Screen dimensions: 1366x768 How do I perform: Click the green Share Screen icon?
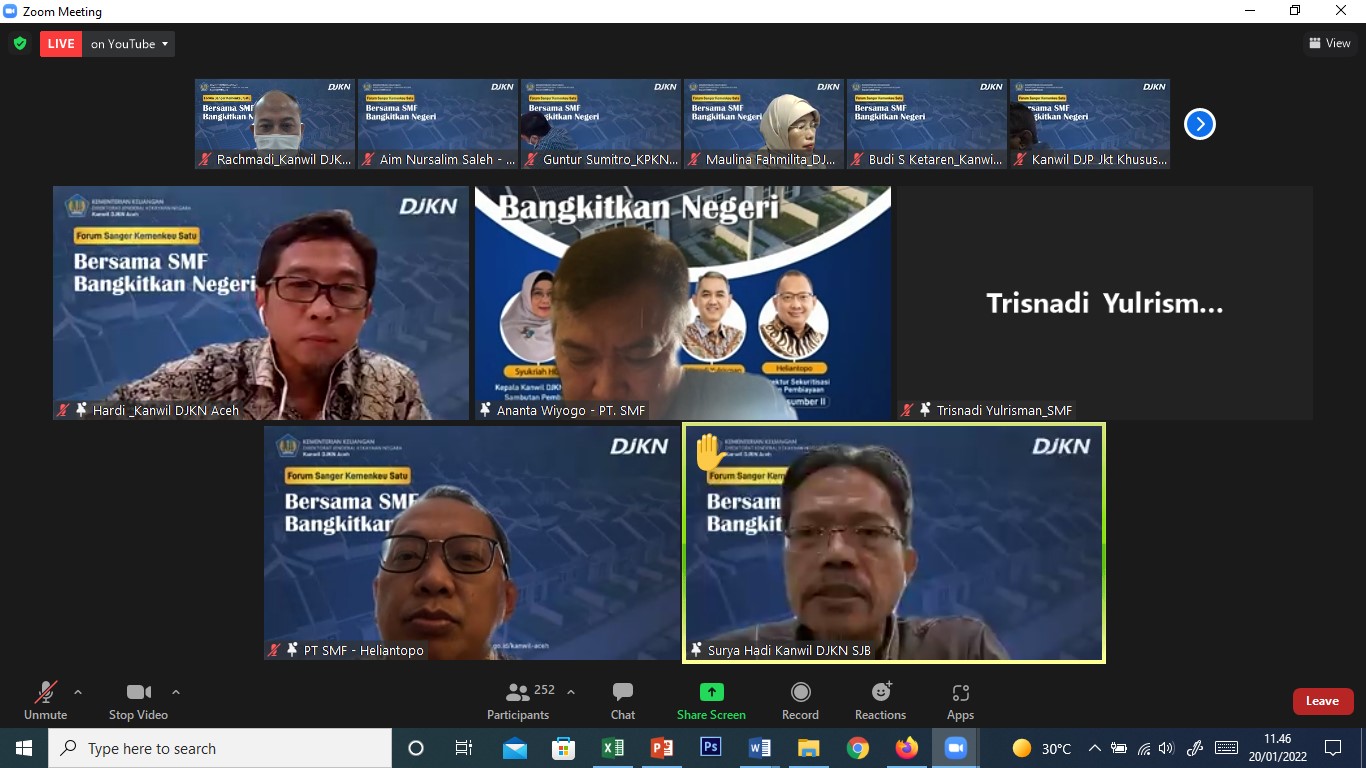[x=711, y=692]
